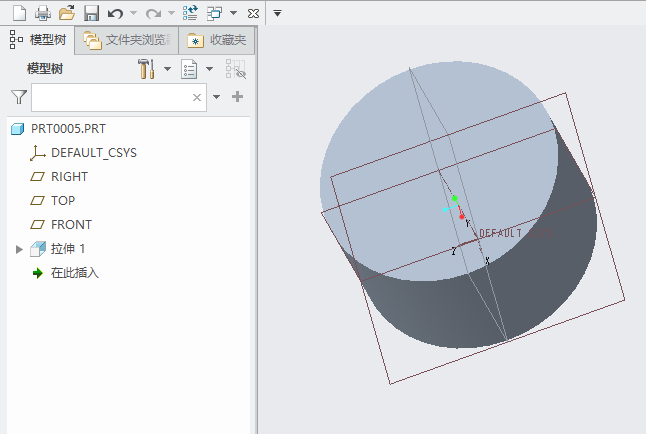Click the filter funnel icon
This screenshot has height=434, width=646.
click(x=18, y=97)
